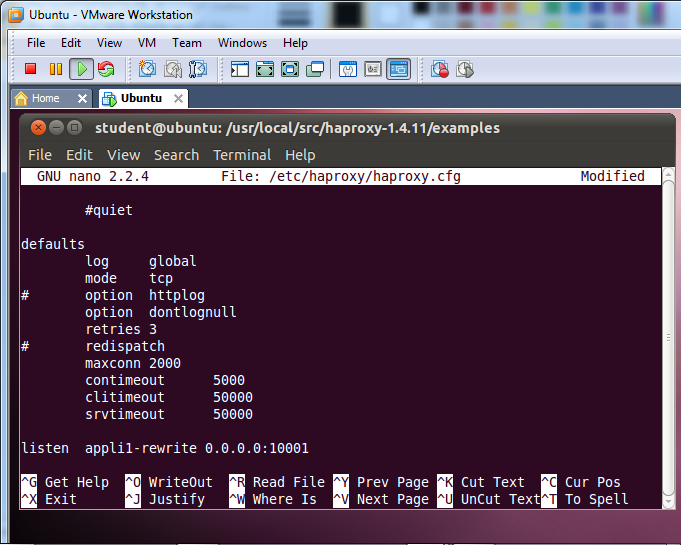Open the terminal's Edit menu
The width and height of the screenshot is (681, 545).
tap(79, 155)
